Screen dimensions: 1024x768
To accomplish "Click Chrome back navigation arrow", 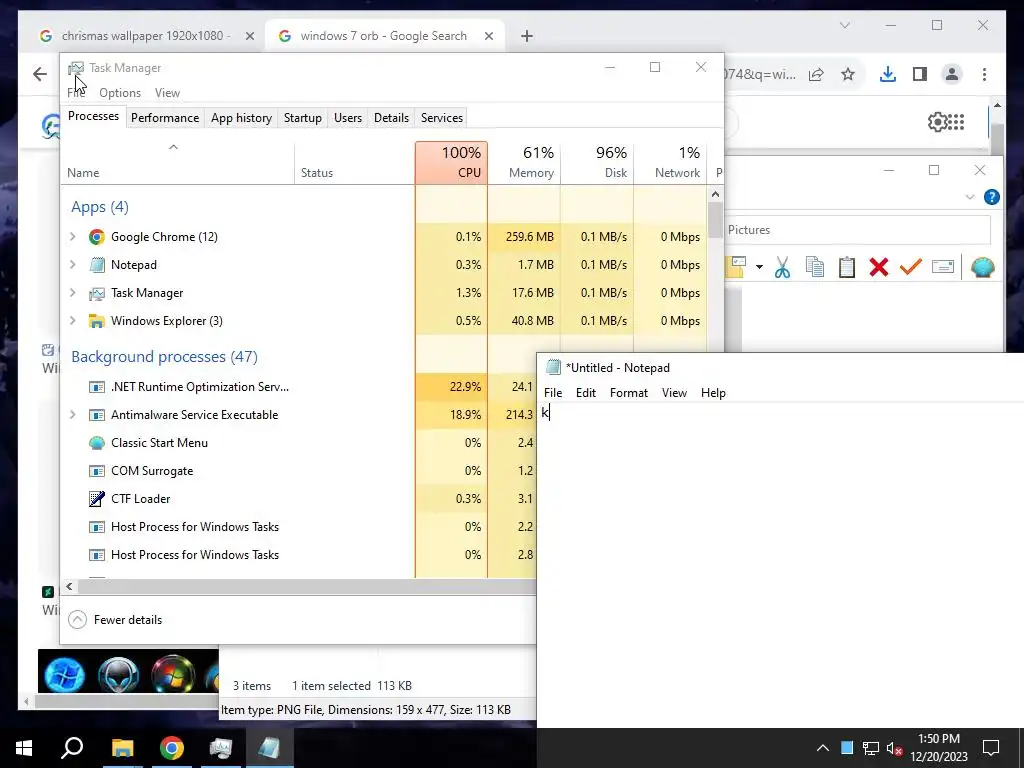I will (40, 74).
